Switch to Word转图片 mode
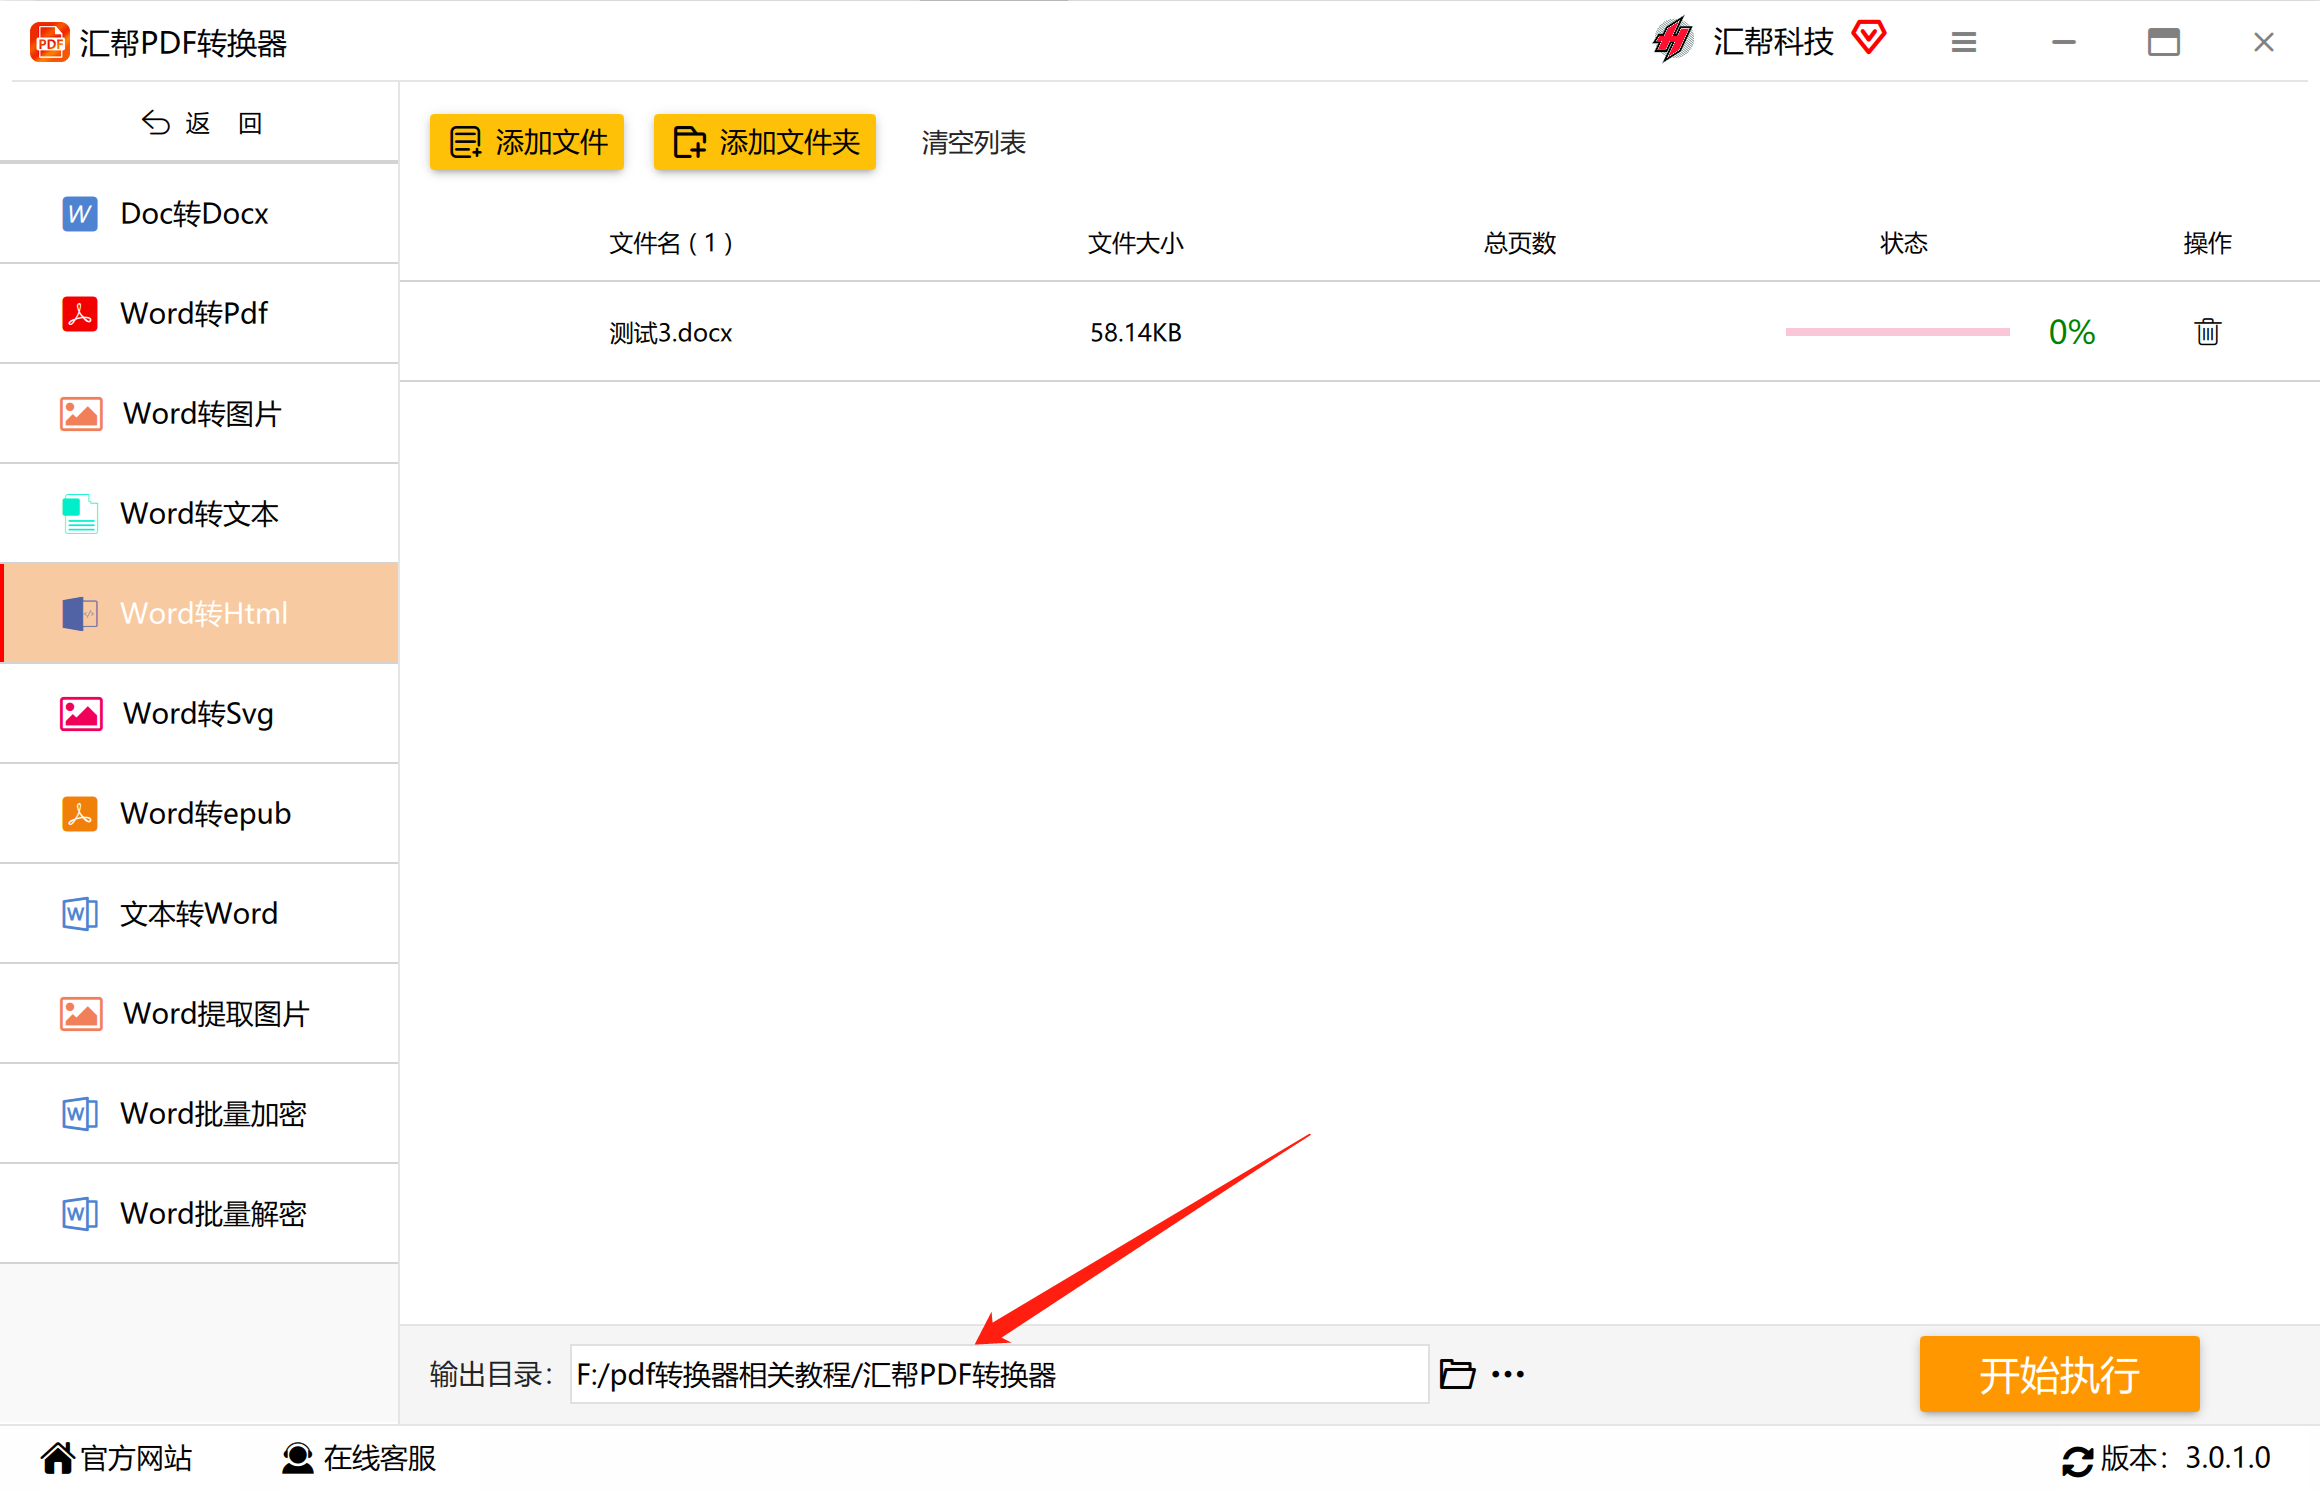Image resolution: width=2320 pixels, height=1492 pixels. [199, 414]
